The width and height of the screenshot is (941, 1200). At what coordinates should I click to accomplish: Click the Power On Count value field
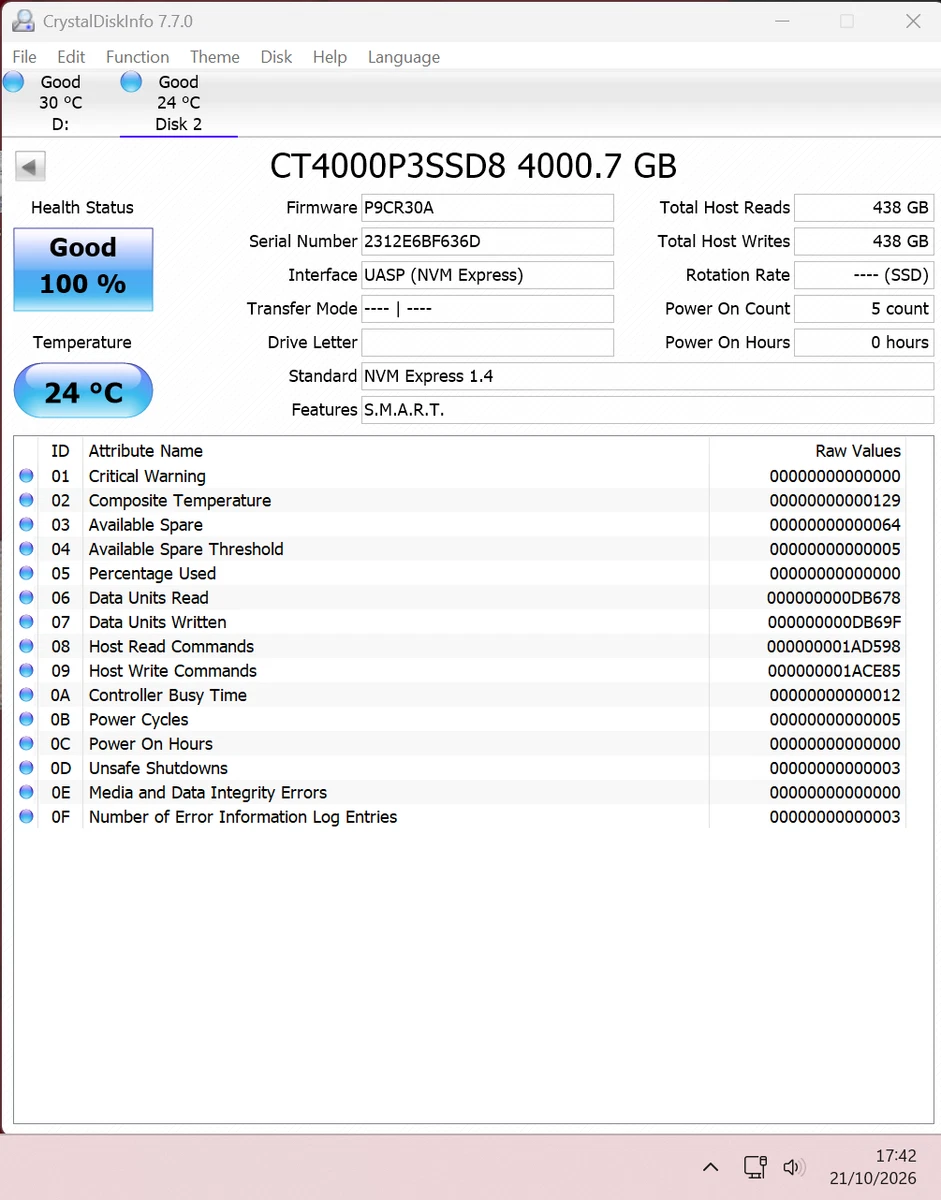coord(864,309)
